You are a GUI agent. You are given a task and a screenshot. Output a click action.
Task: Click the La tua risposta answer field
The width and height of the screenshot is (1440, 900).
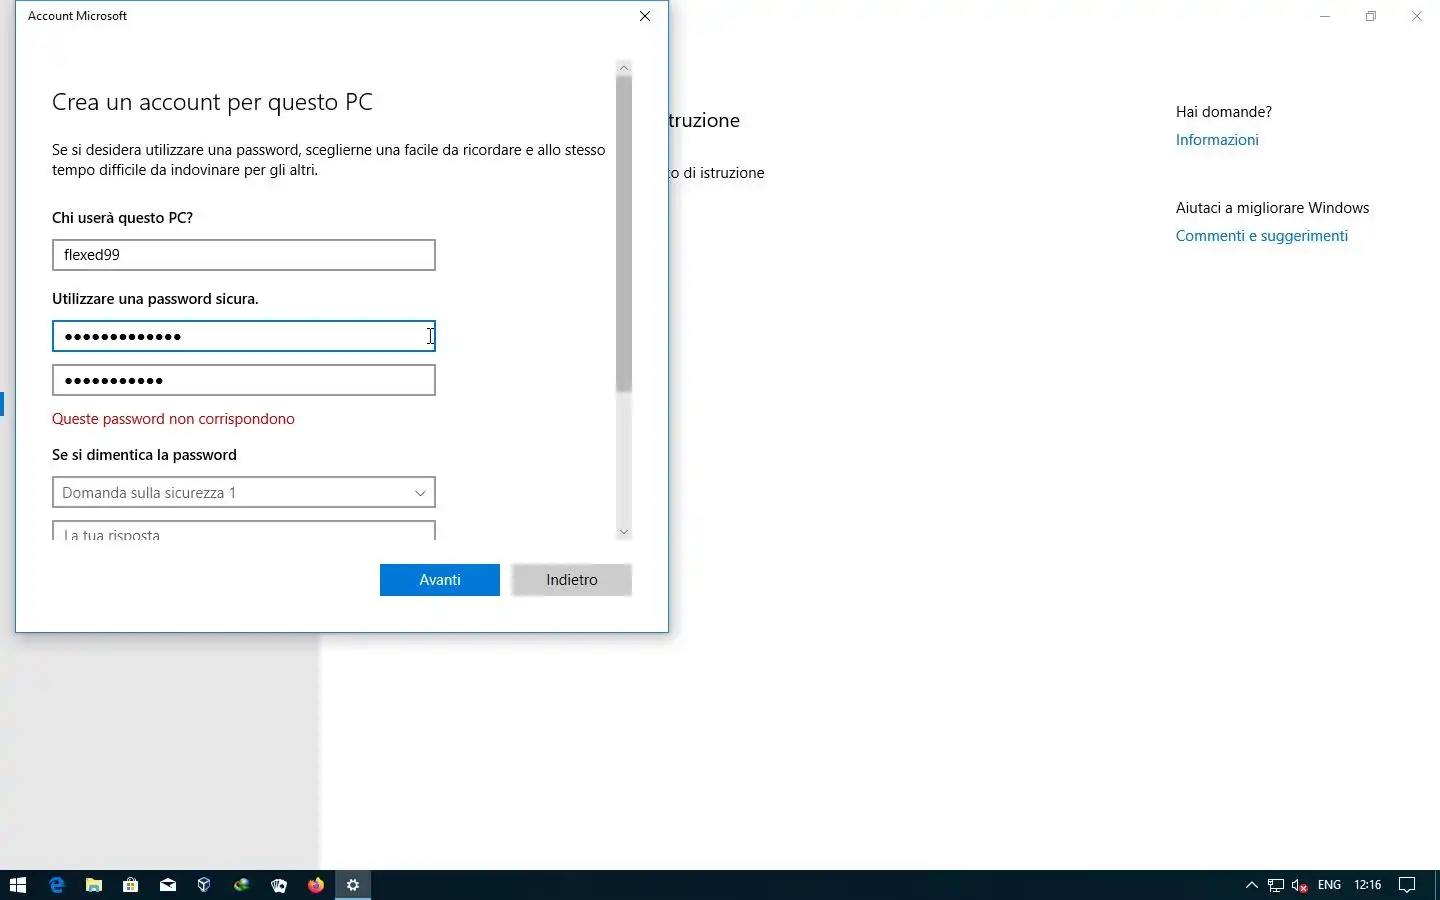244,531
